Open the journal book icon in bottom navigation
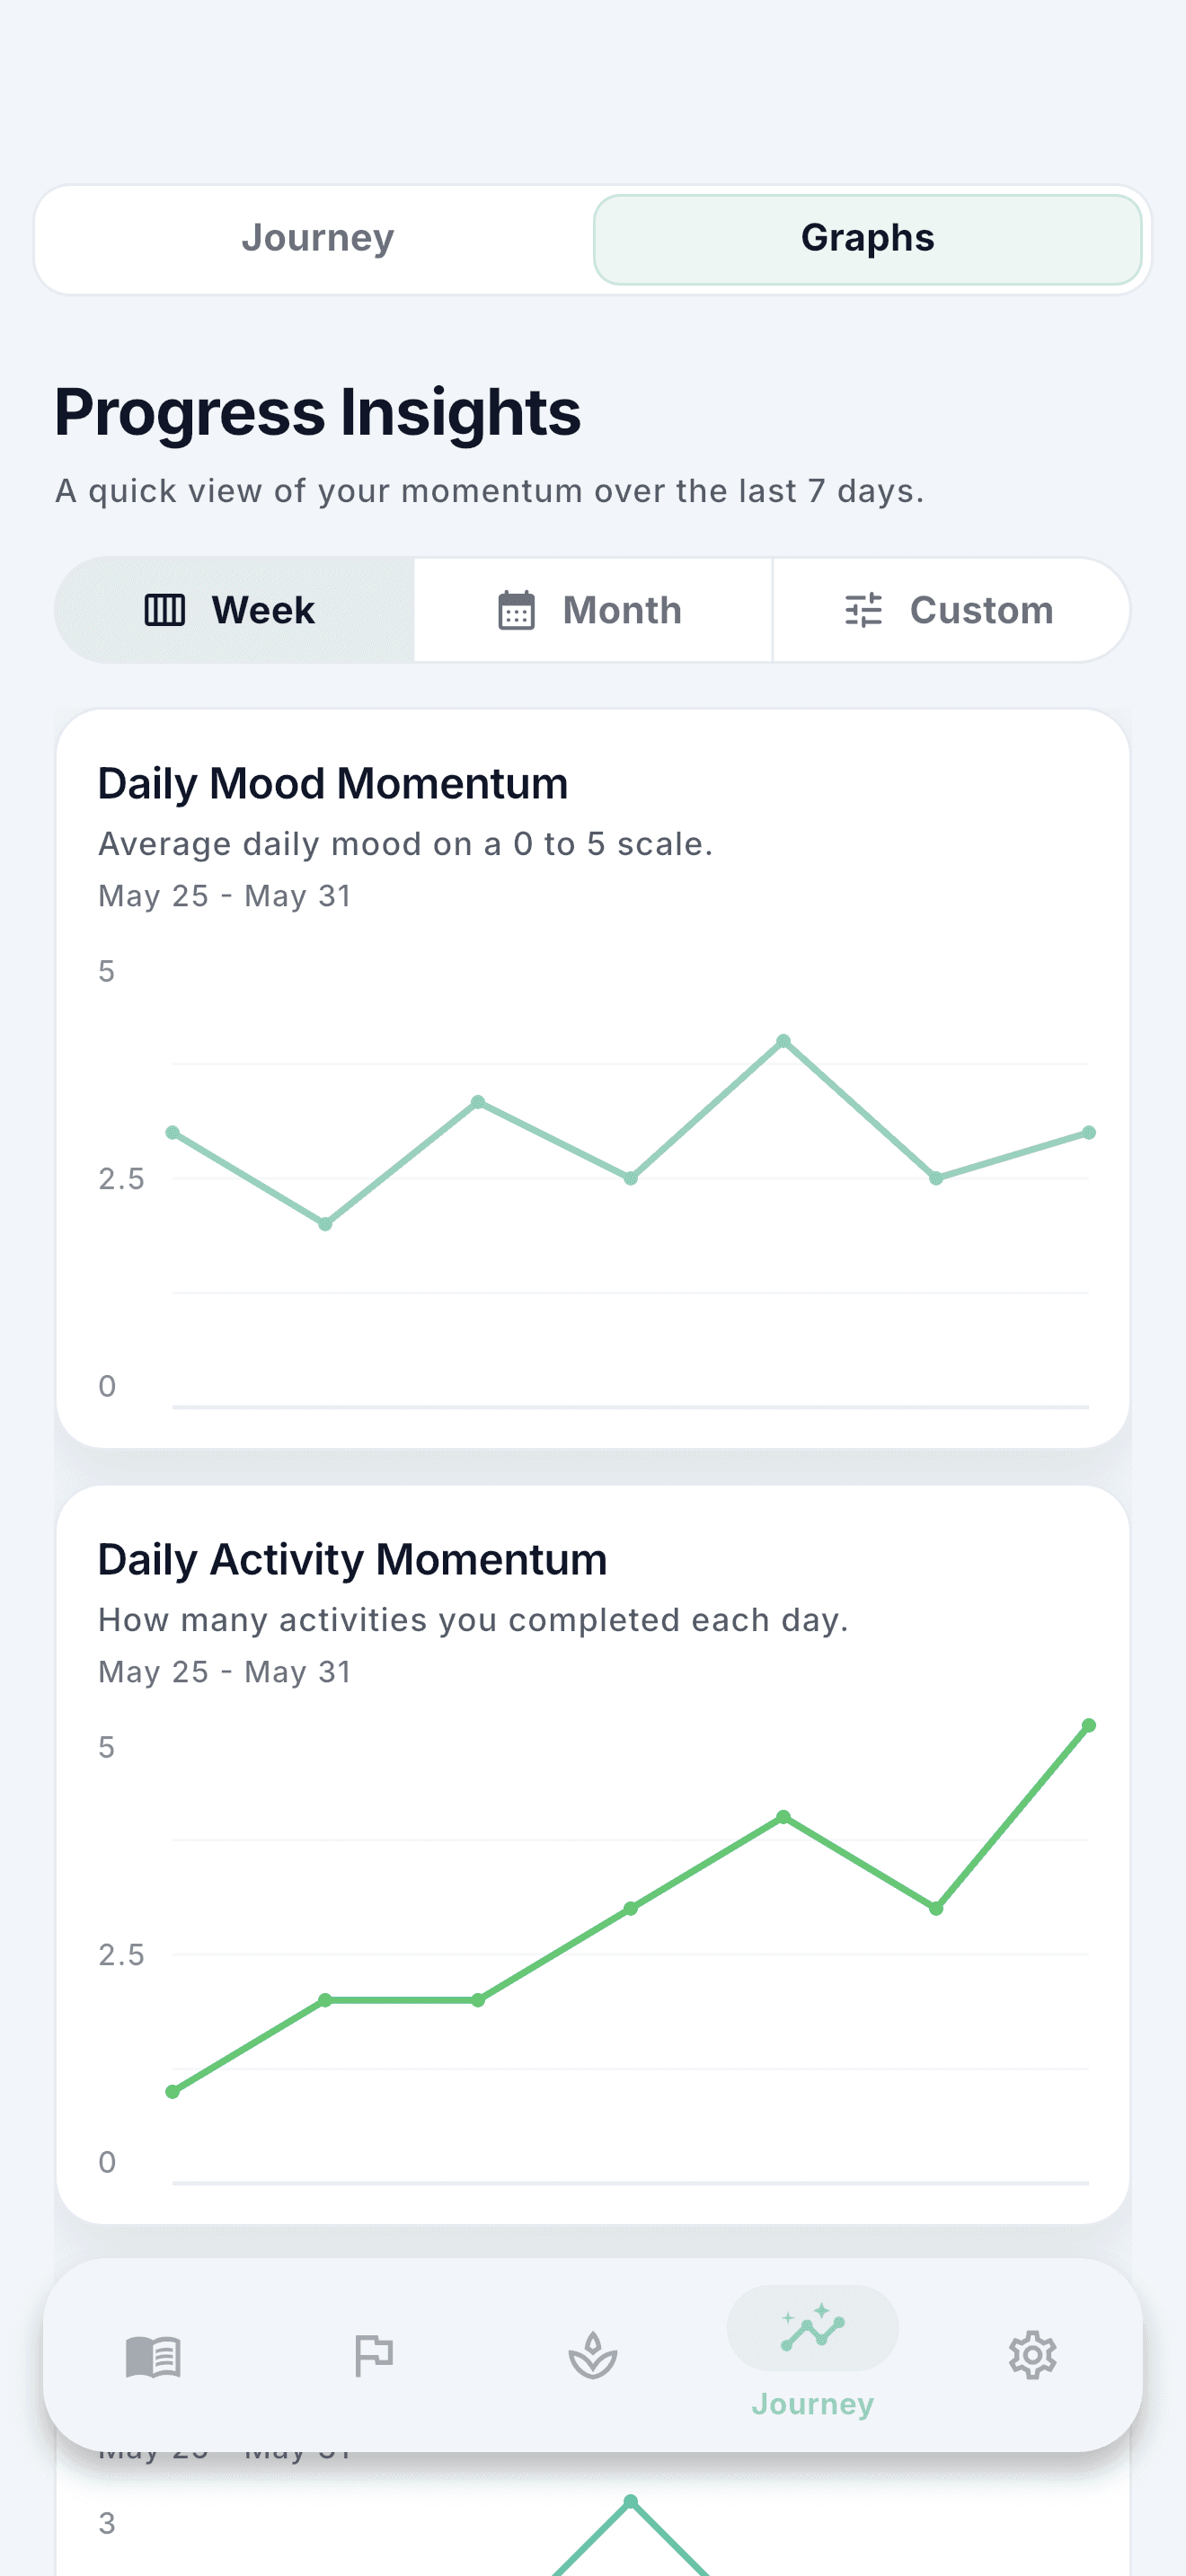 153,2357
